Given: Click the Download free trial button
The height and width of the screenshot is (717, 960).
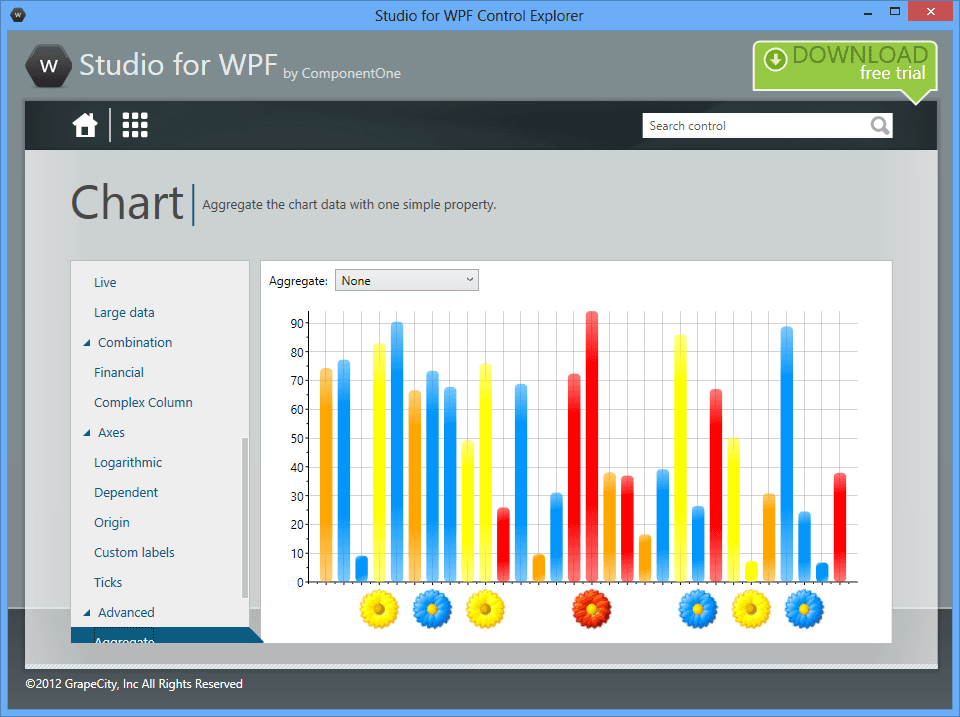Looking at the screenshot, I should (845, 66).
